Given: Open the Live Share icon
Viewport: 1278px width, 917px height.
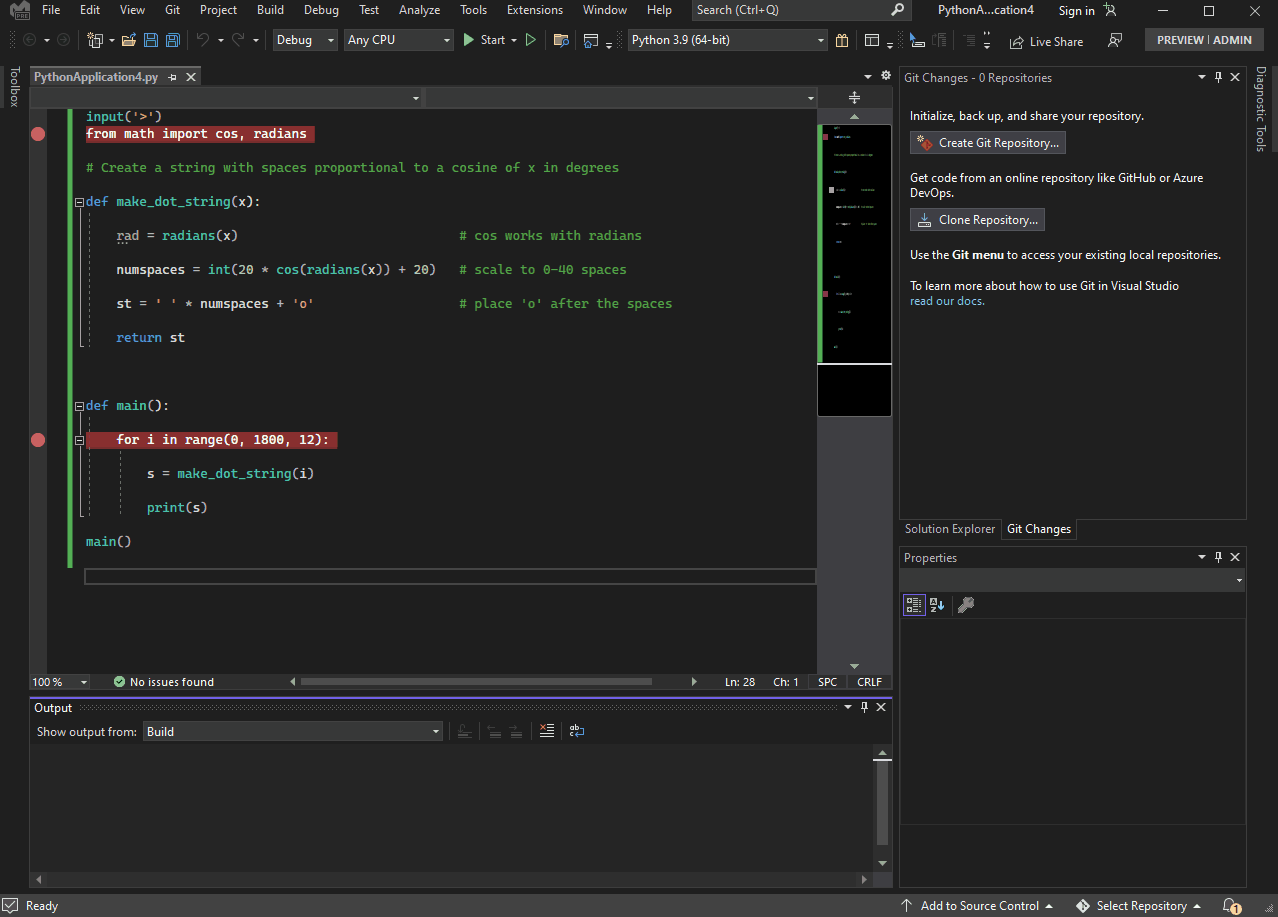Looking at the screenshot, I should click(1046, 41).
